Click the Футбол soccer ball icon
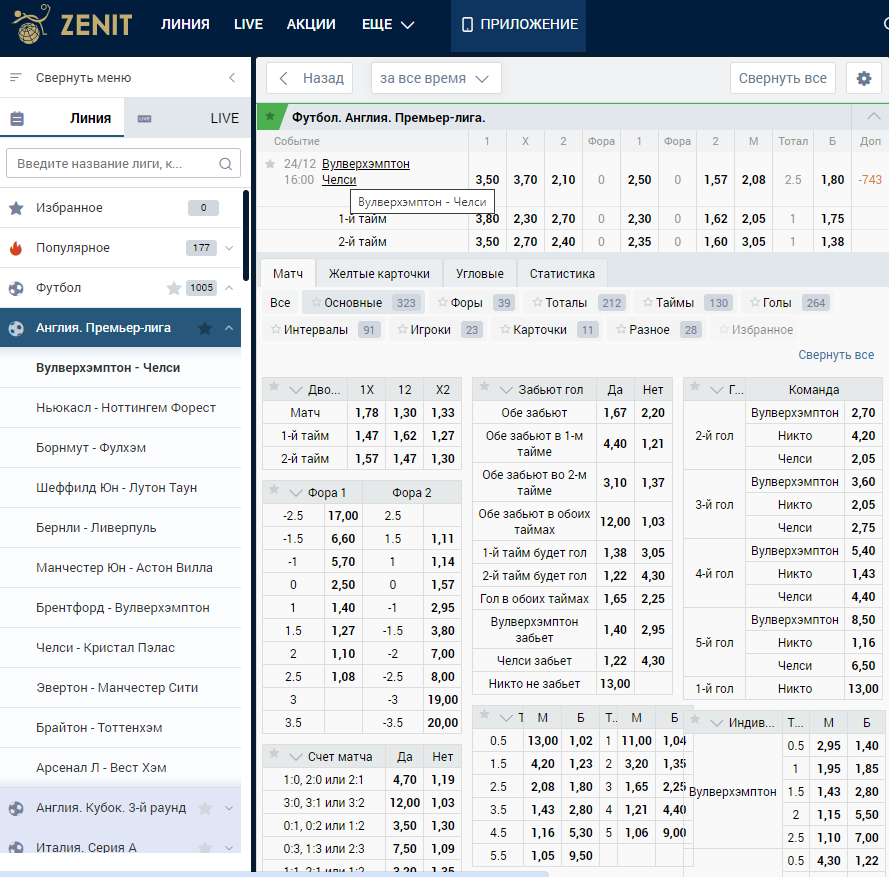889x877 pixels. pyautogui.click(x=16, y=288)
